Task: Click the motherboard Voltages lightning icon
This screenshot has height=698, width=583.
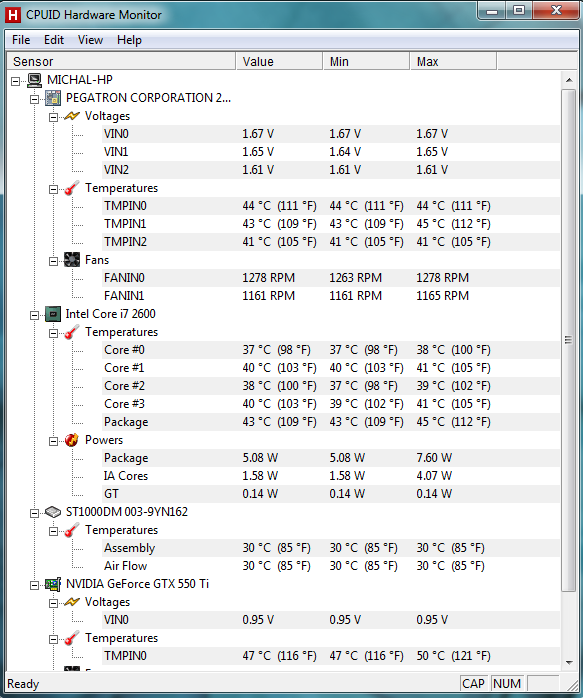Action: (72, 116)
